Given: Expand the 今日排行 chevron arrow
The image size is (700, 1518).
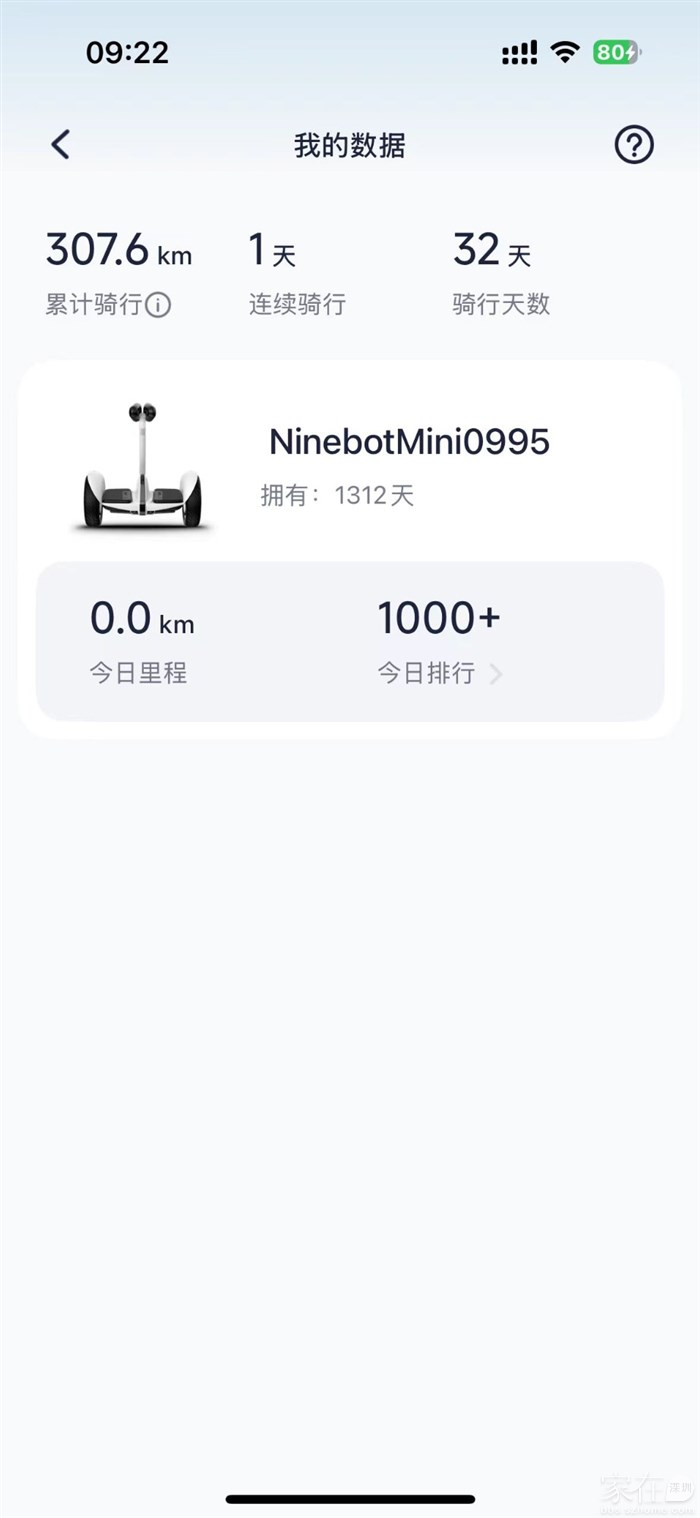Looking at the screenshot, I should tap(496, 674).
